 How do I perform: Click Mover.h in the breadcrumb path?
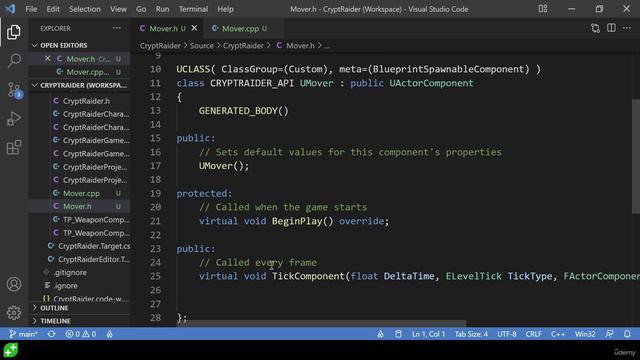(x=300, y=46)
